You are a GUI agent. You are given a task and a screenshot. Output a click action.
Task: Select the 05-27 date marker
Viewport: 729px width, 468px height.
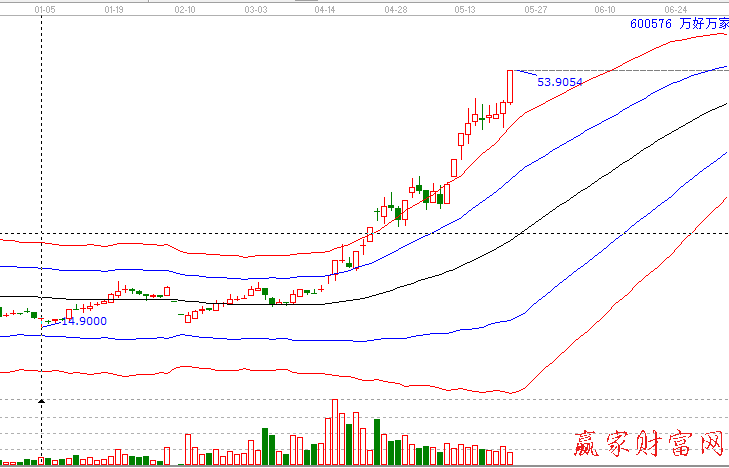click(x=535, y=8)
